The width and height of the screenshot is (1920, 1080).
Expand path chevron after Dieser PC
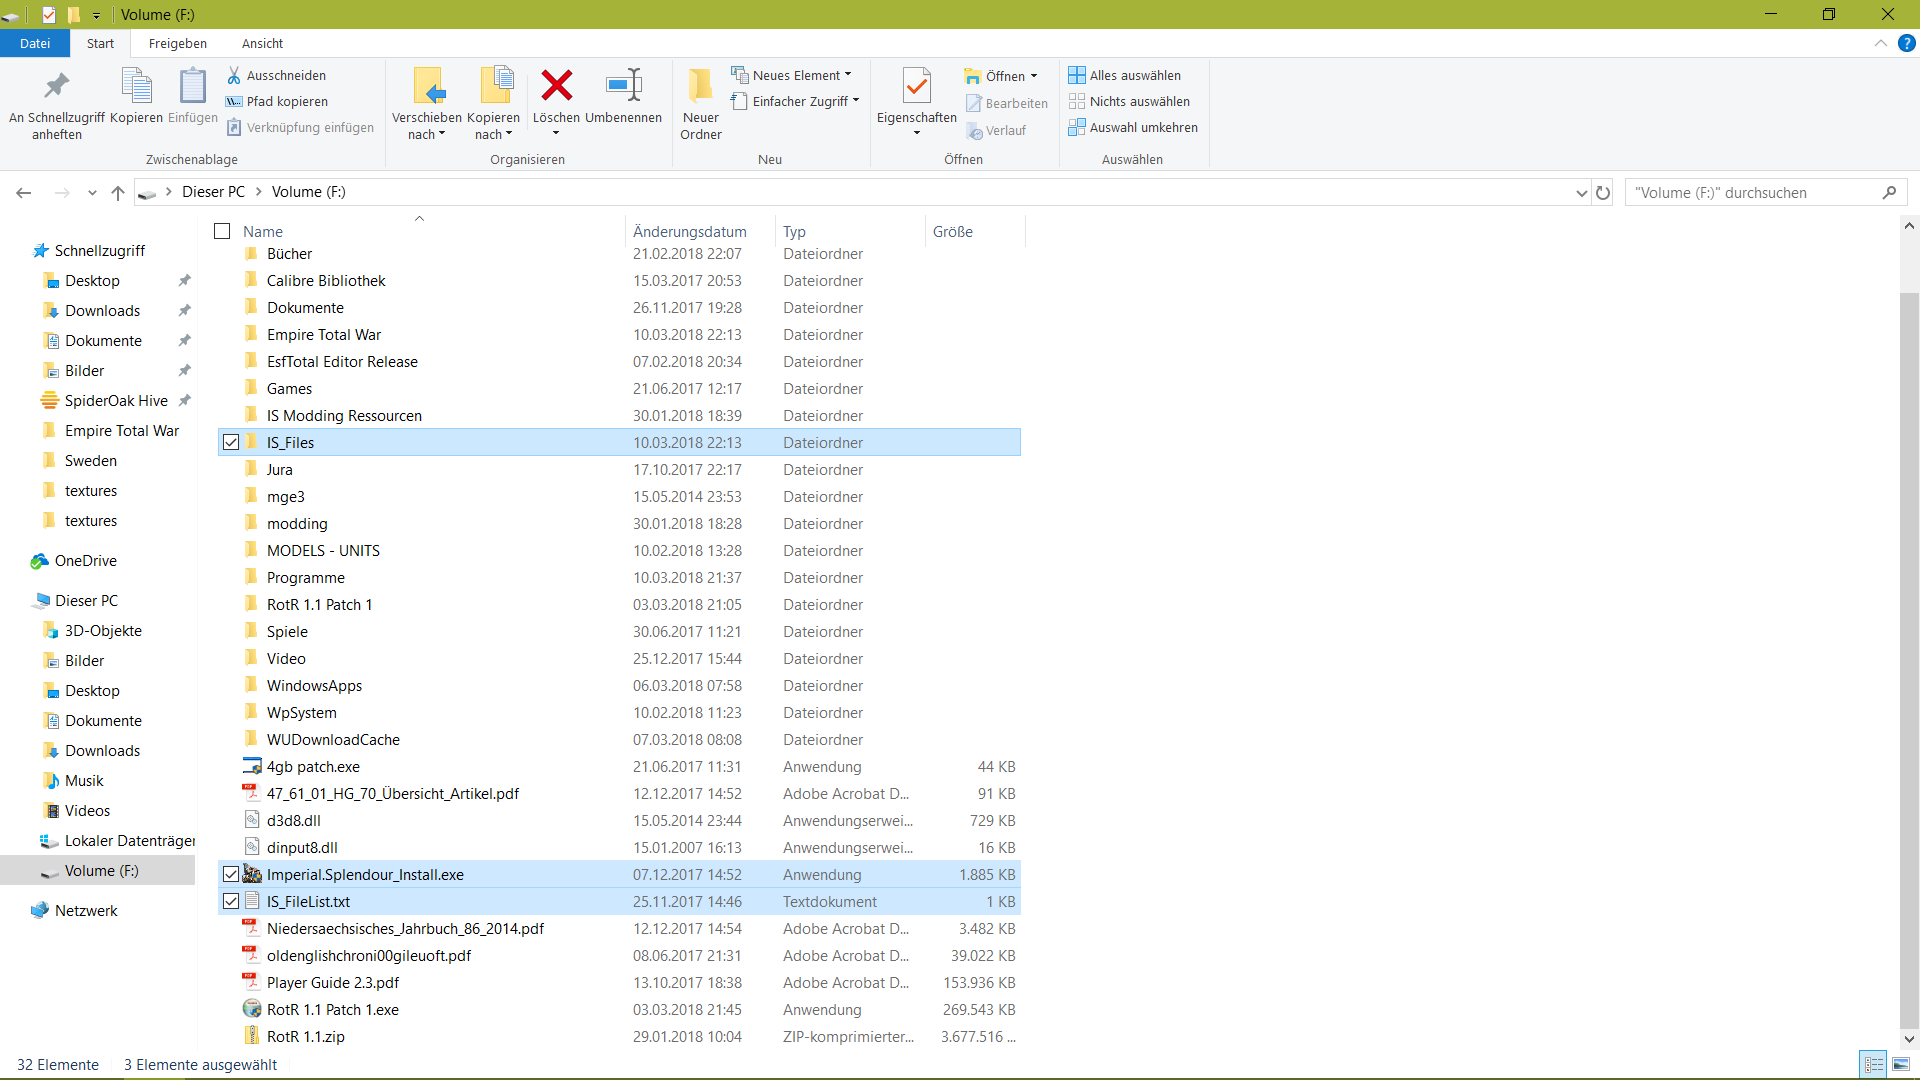[259, 192]
